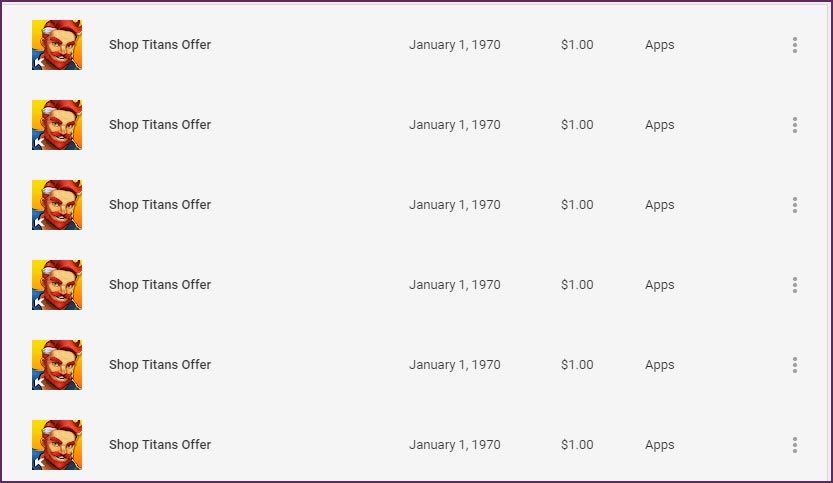This screenshot has height=483, width=833.
Task: Click the $1.00 price in the second row
Action: 577,125
